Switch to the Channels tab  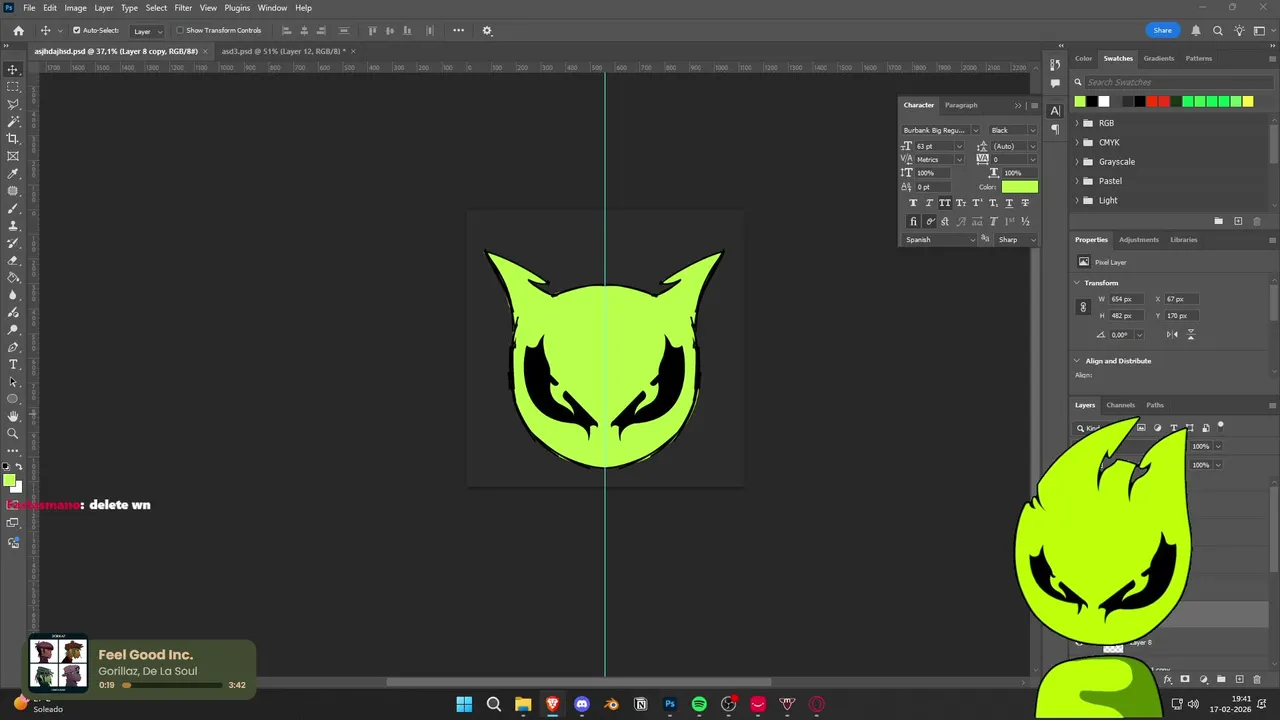coord(1120,405)
